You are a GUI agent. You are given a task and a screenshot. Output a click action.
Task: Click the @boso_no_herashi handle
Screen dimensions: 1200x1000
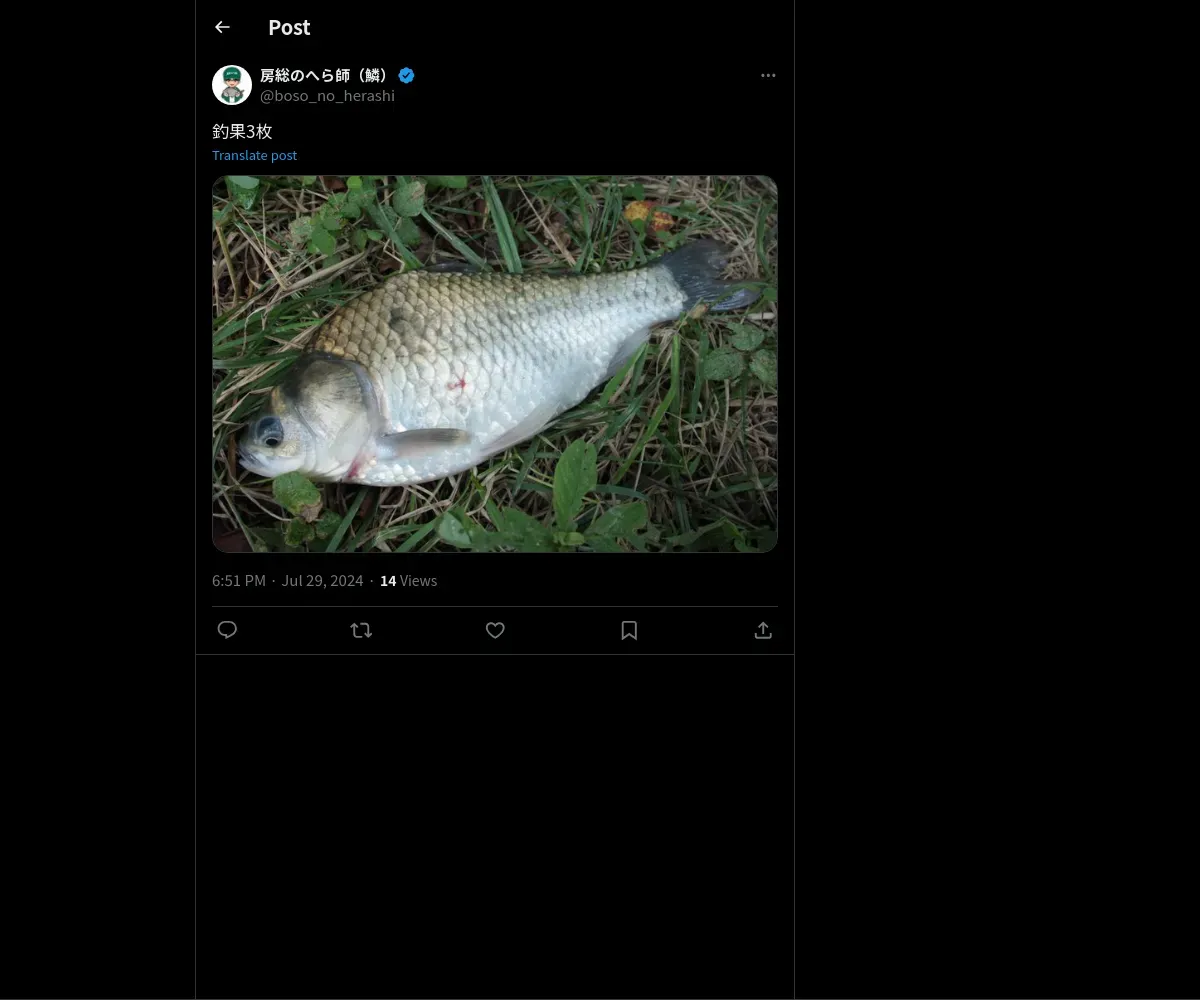[x=327, y=96]
